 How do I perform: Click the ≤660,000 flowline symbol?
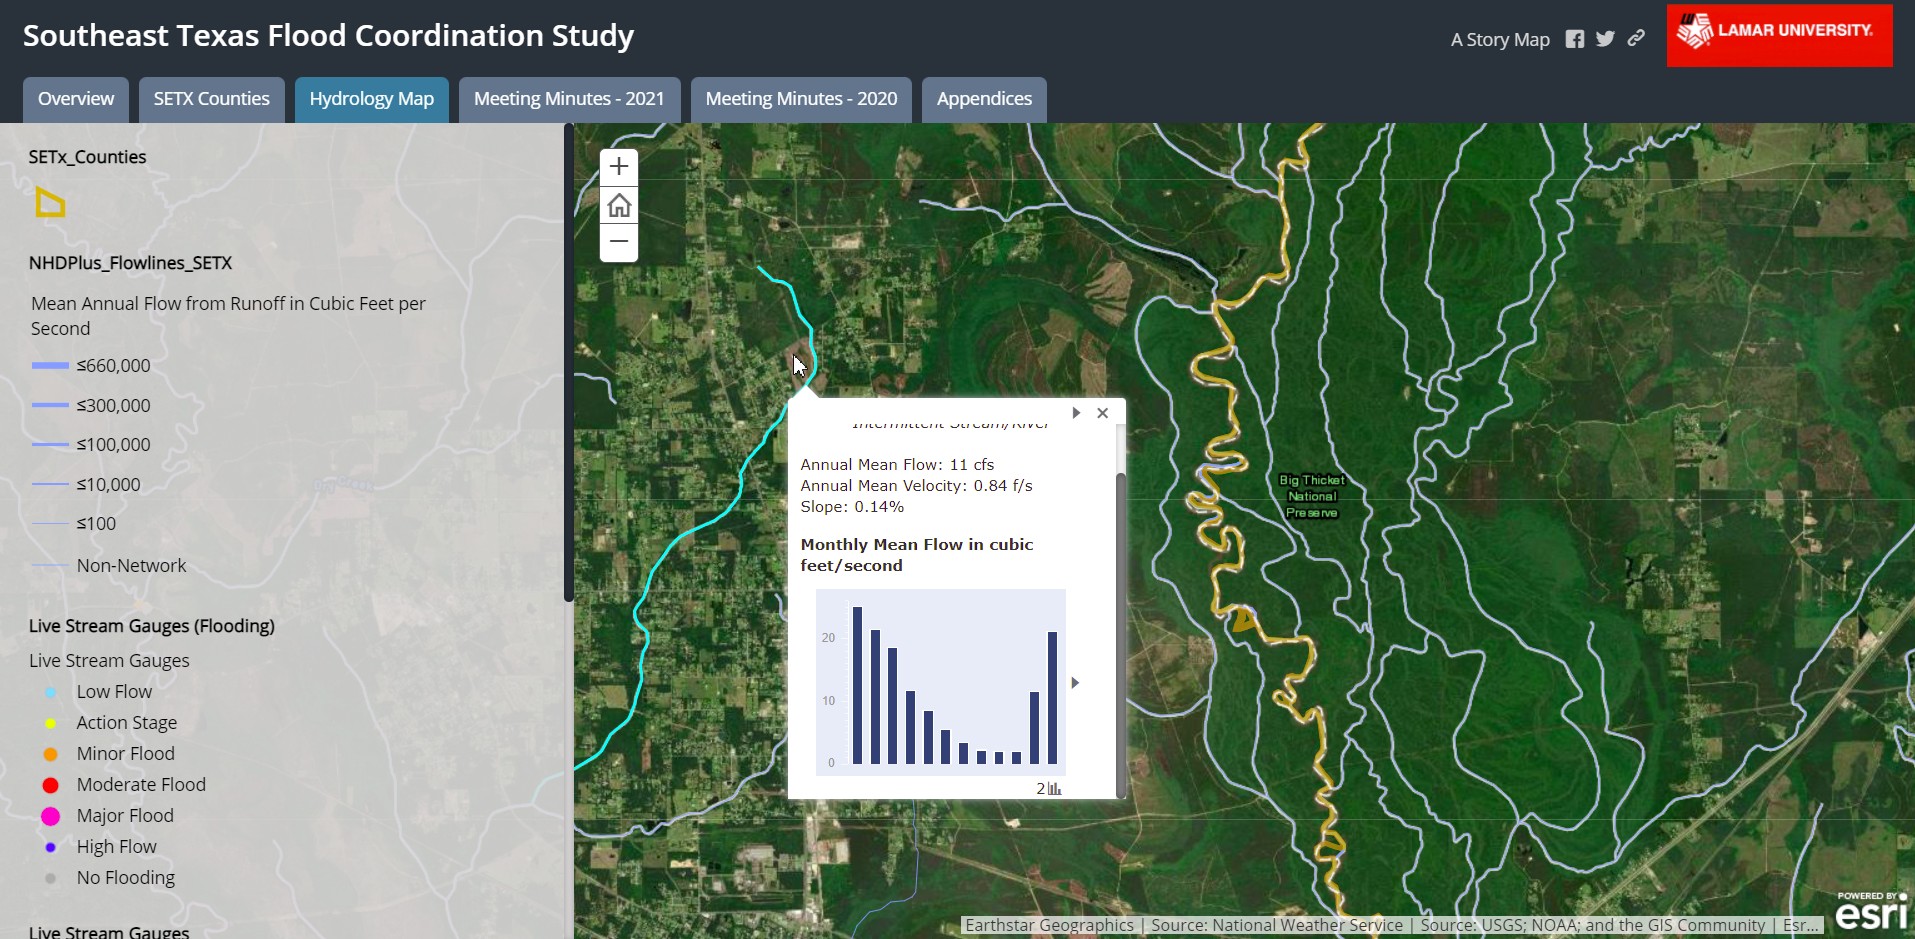[50, 366]
